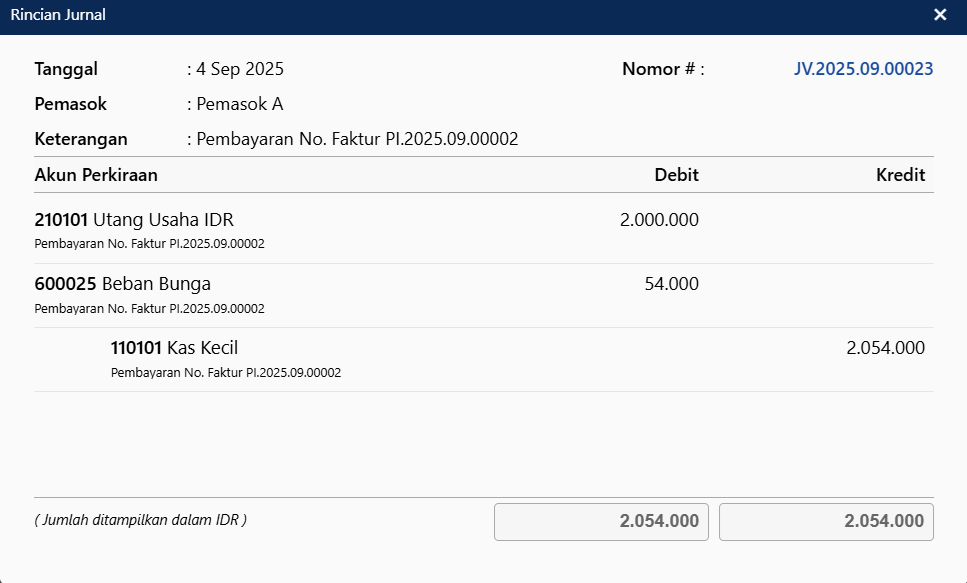Click the date value 4 Sep 2025
967x583 pixels.
tap(240, 69)
